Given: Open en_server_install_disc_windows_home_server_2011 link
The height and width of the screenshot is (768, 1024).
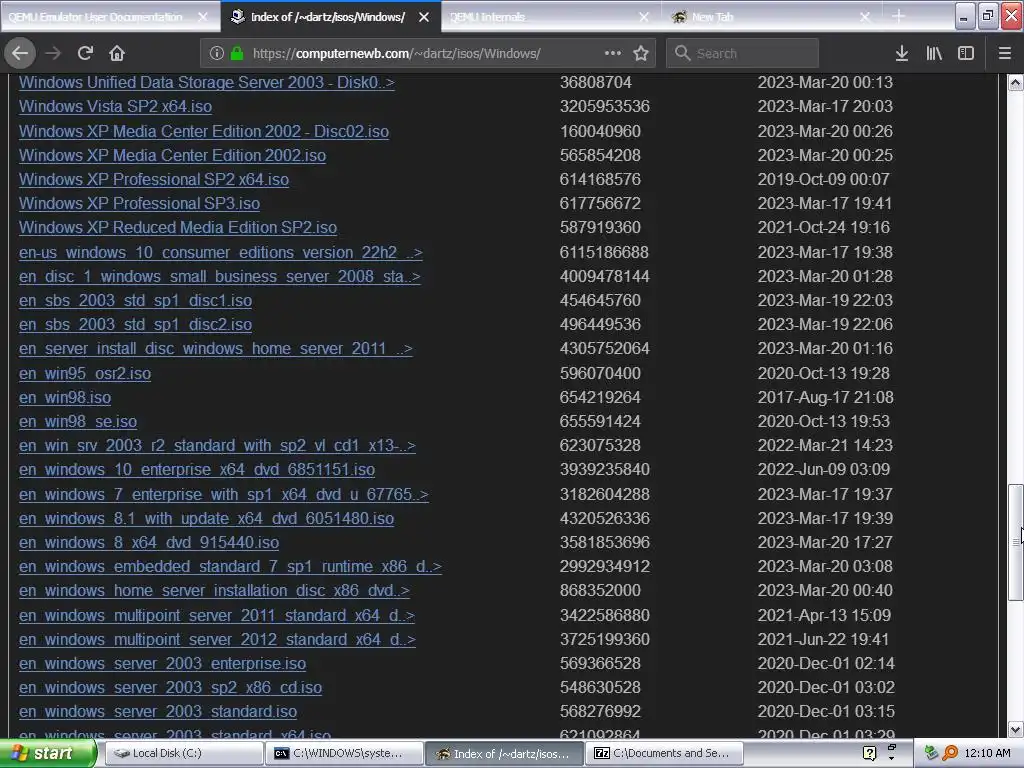Looking at the screenshot, I should point(216,349).
